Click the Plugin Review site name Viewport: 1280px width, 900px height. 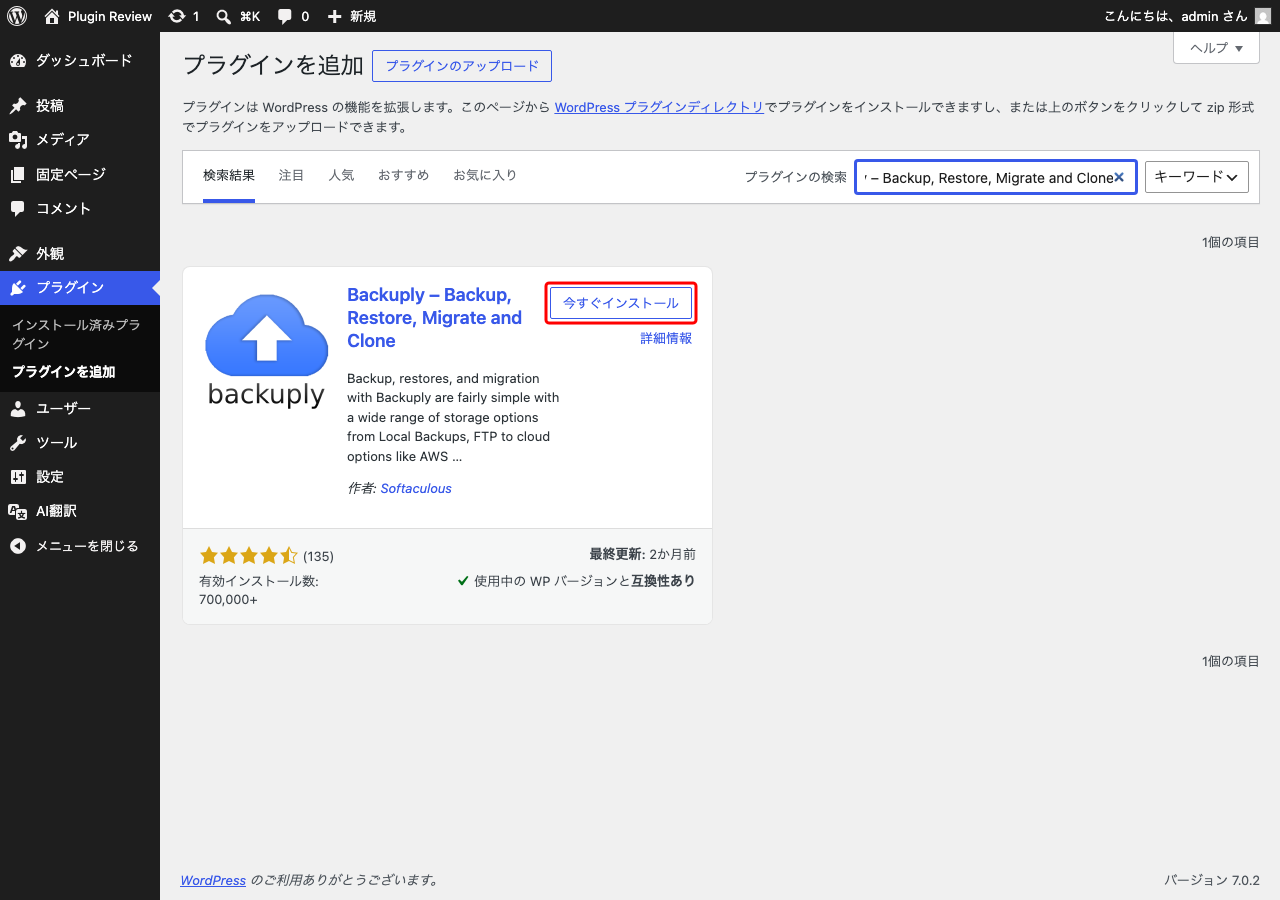click(110, 16)
